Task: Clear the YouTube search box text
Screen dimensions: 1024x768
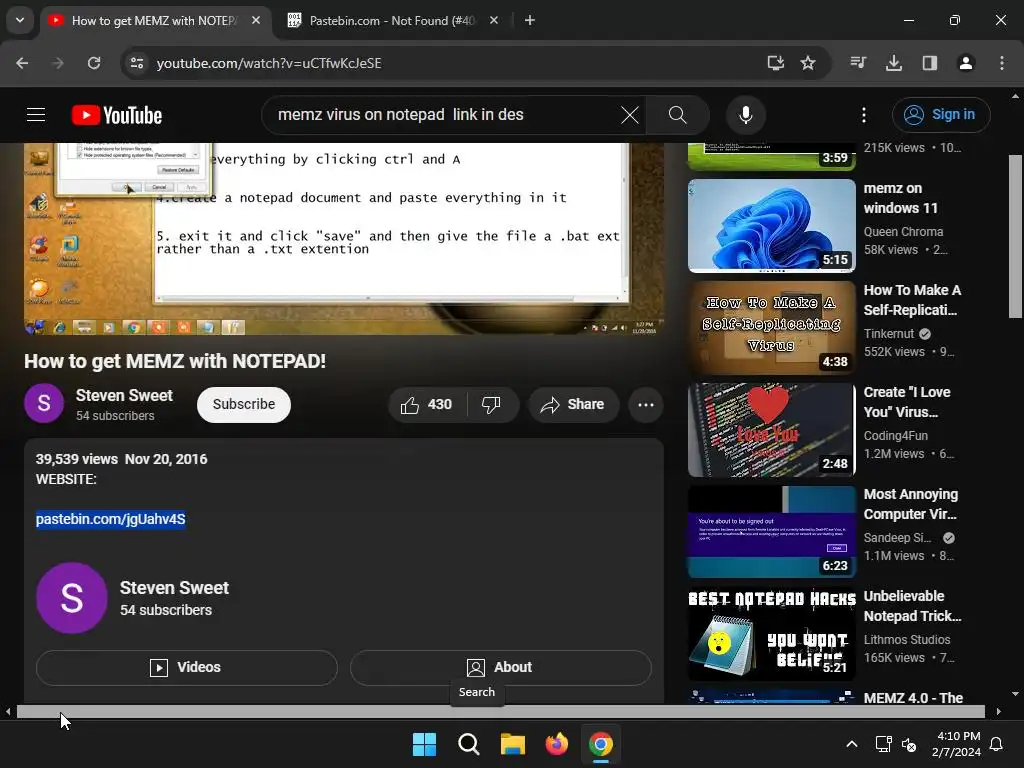Action: 630,115
